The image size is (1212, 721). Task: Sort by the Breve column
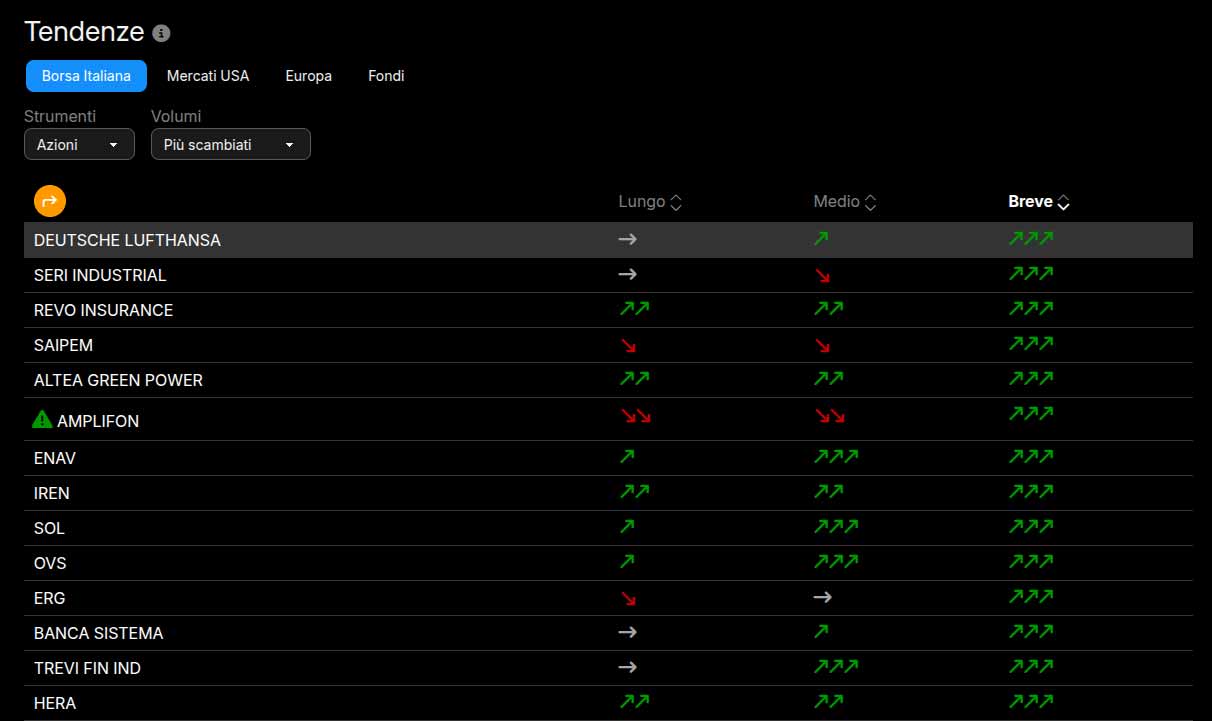point(1039,202)
